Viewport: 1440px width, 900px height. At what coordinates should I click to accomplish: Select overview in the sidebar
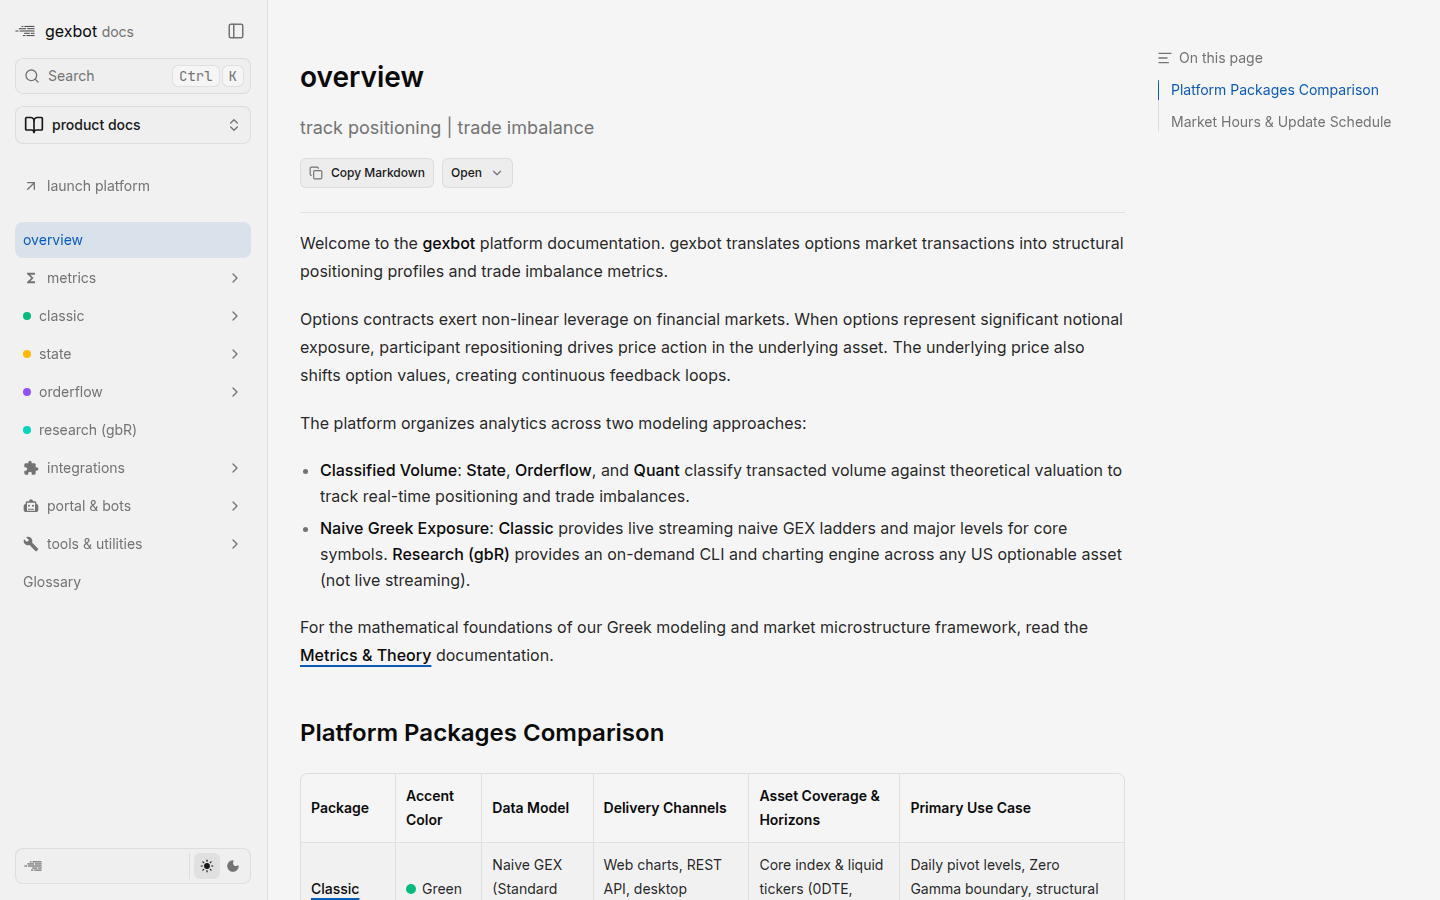click(x=133, y=240)
